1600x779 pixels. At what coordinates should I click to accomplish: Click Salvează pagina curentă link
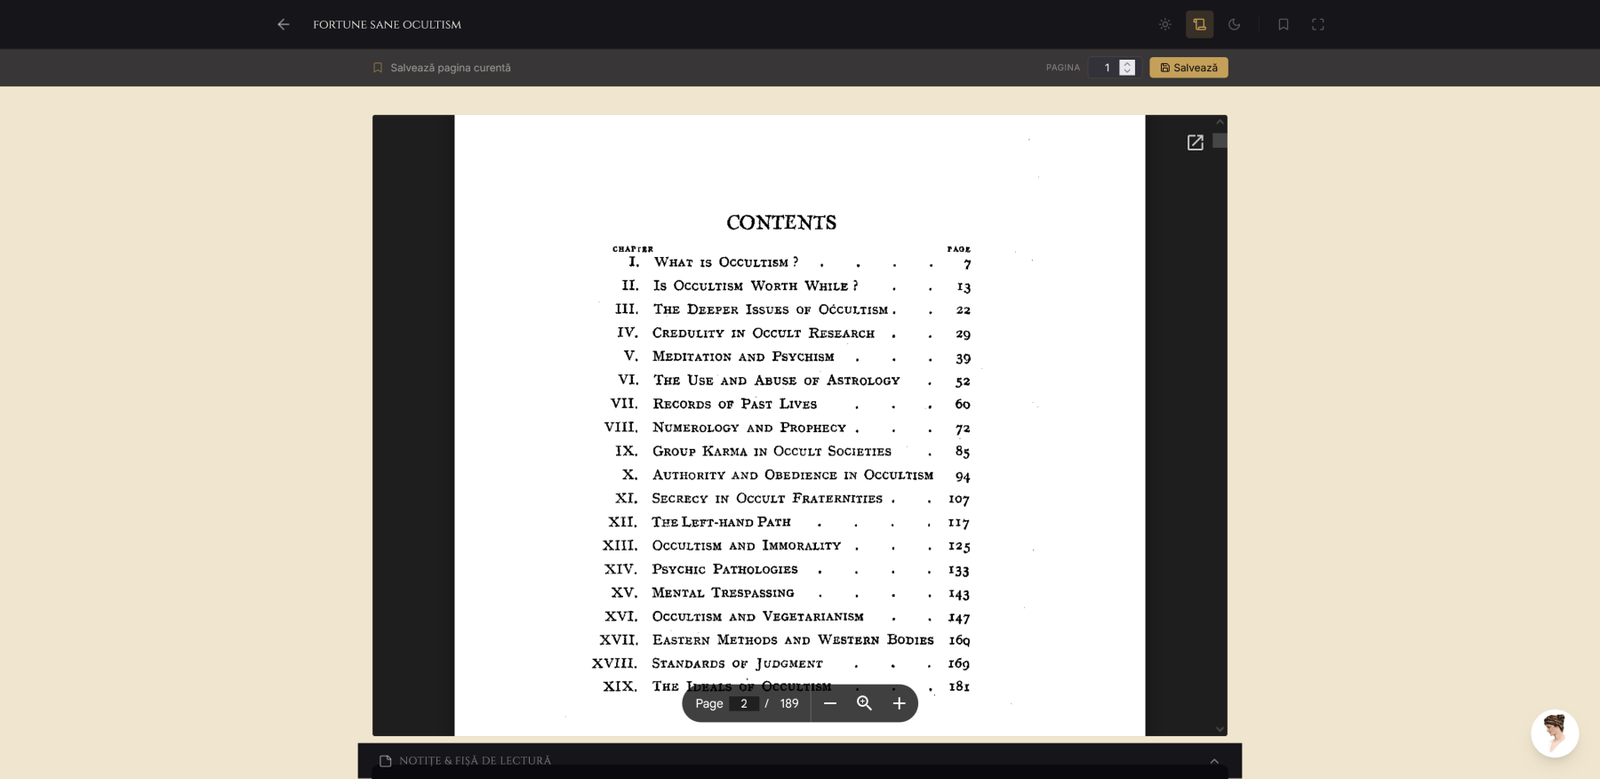(x=442, y=68)
